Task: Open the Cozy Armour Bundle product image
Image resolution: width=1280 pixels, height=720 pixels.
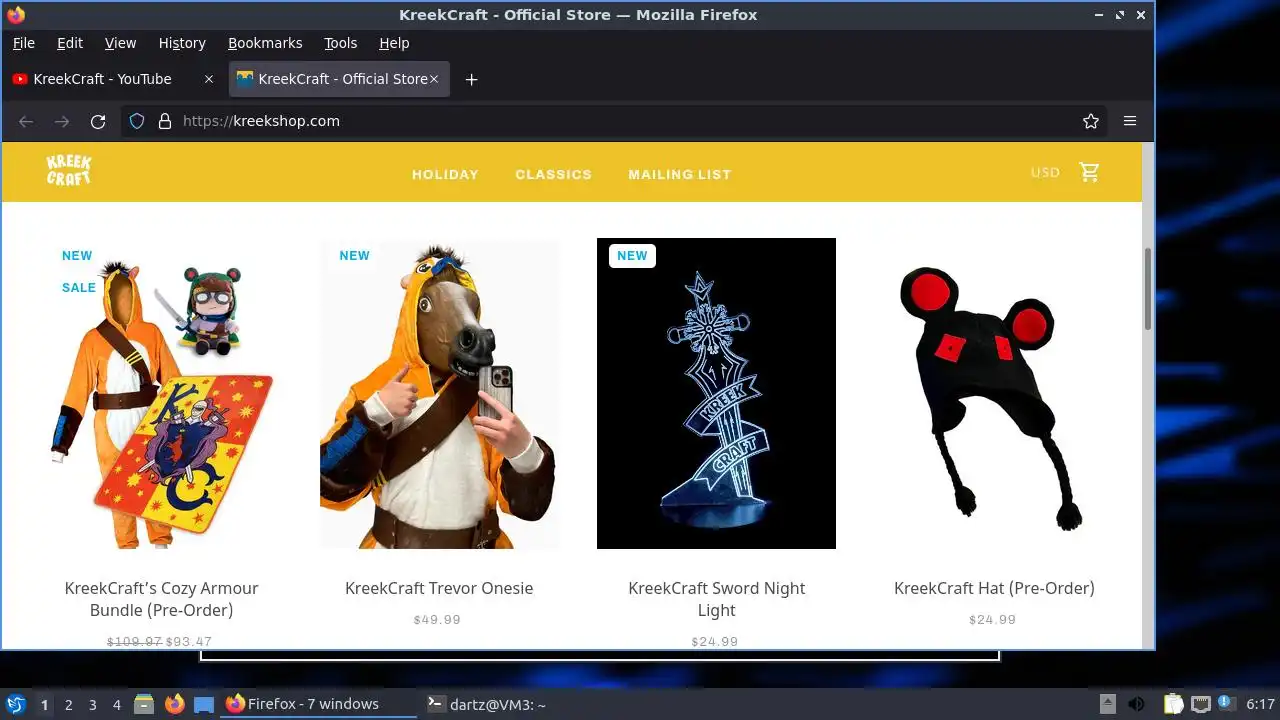Action: point(161,393)
